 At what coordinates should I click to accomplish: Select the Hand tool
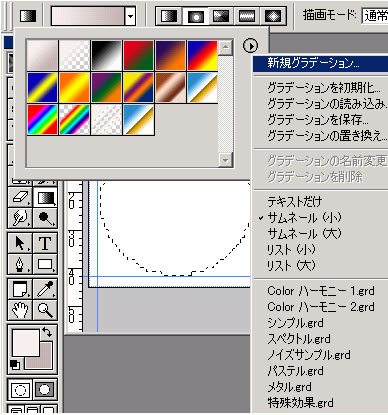coord(21,310)
